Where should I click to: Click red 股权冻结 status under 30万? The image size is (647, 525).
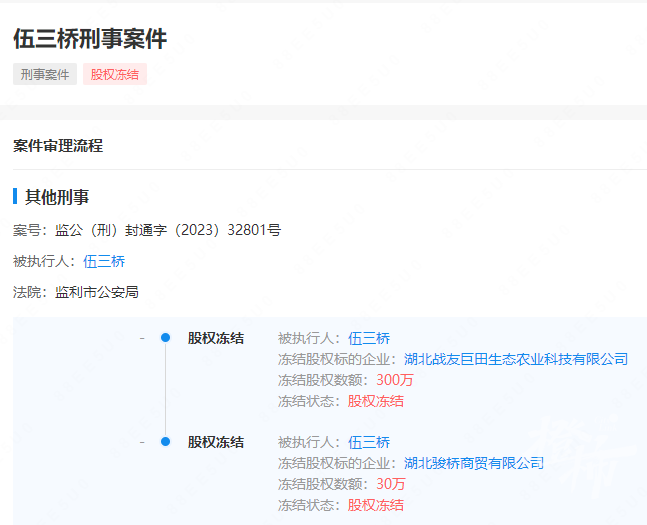pos(376,505)
